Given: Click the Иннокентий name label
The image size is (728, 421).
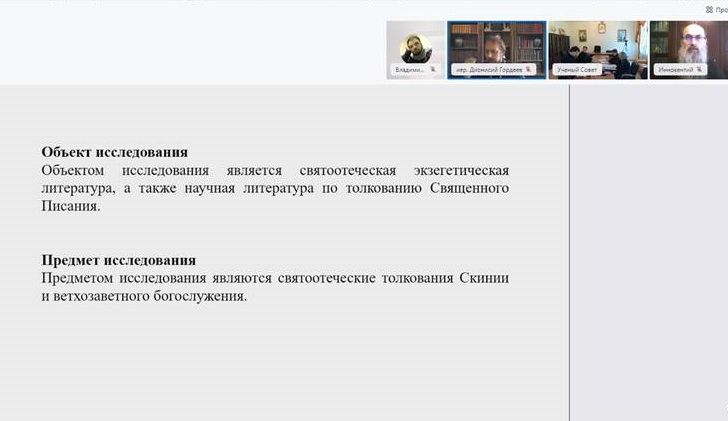Looking at the screenshot, I should tap(676, 70).
